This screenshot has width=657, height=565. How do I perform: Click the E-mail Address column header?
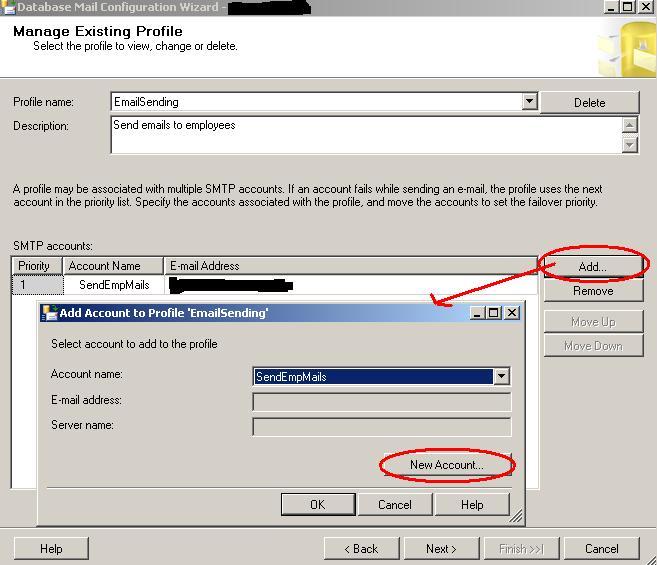(350, 266)
